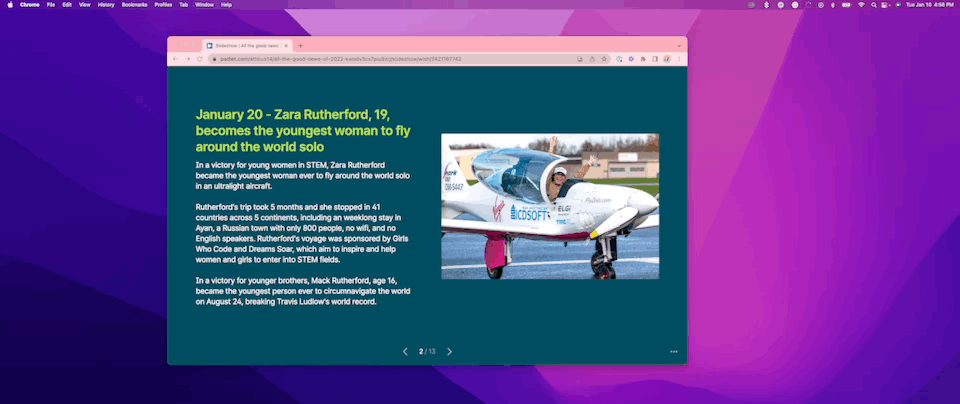Click the Wi-Fi status icon

tap(861, 5)
